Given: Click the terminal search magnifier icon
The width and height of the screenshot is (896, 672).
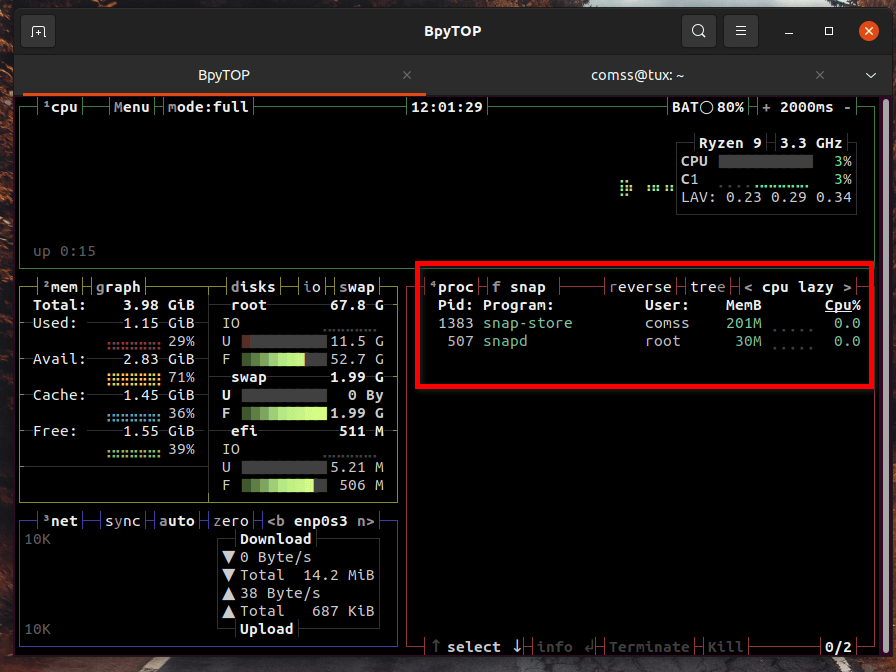Looking at the screenshot, I should click(x=698, y=31).
